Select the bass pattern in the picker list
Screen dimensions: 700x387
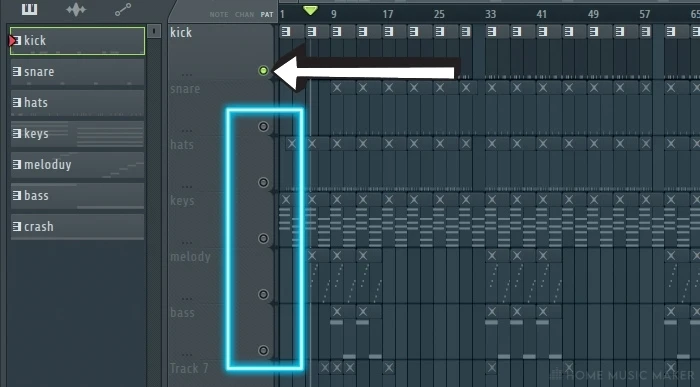click(x=77, y=196)
